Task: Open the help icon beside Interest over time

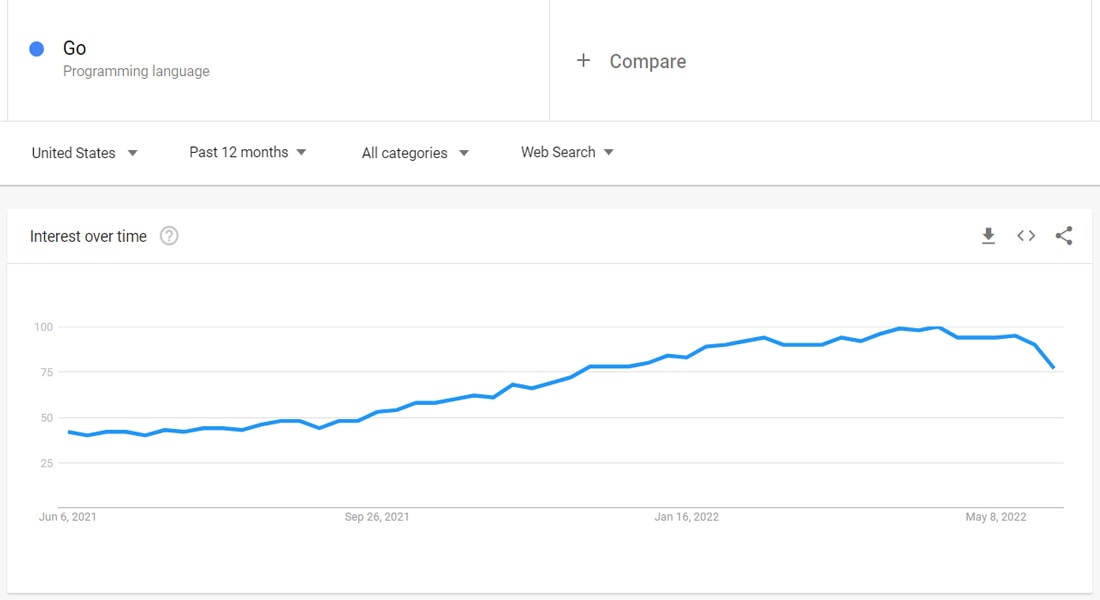Action: coord(169,236)
